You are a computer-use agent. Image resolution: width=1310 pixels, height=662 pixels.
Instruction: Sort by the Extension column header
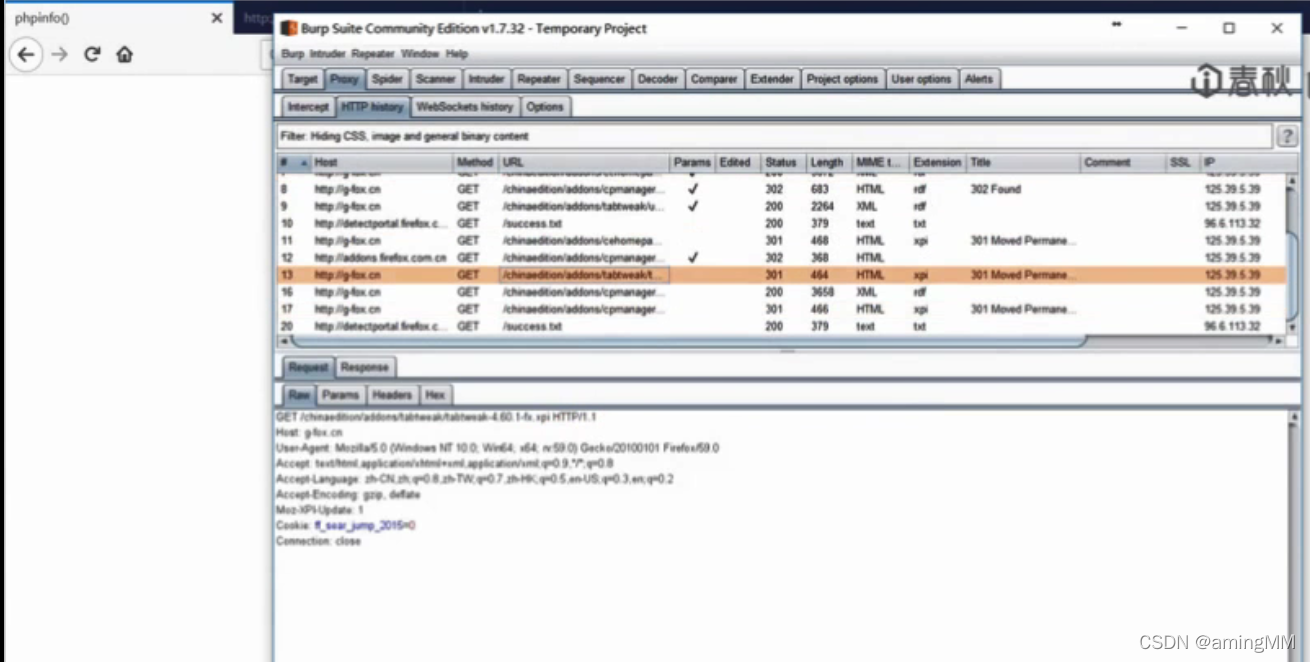[x=937, y=162]
